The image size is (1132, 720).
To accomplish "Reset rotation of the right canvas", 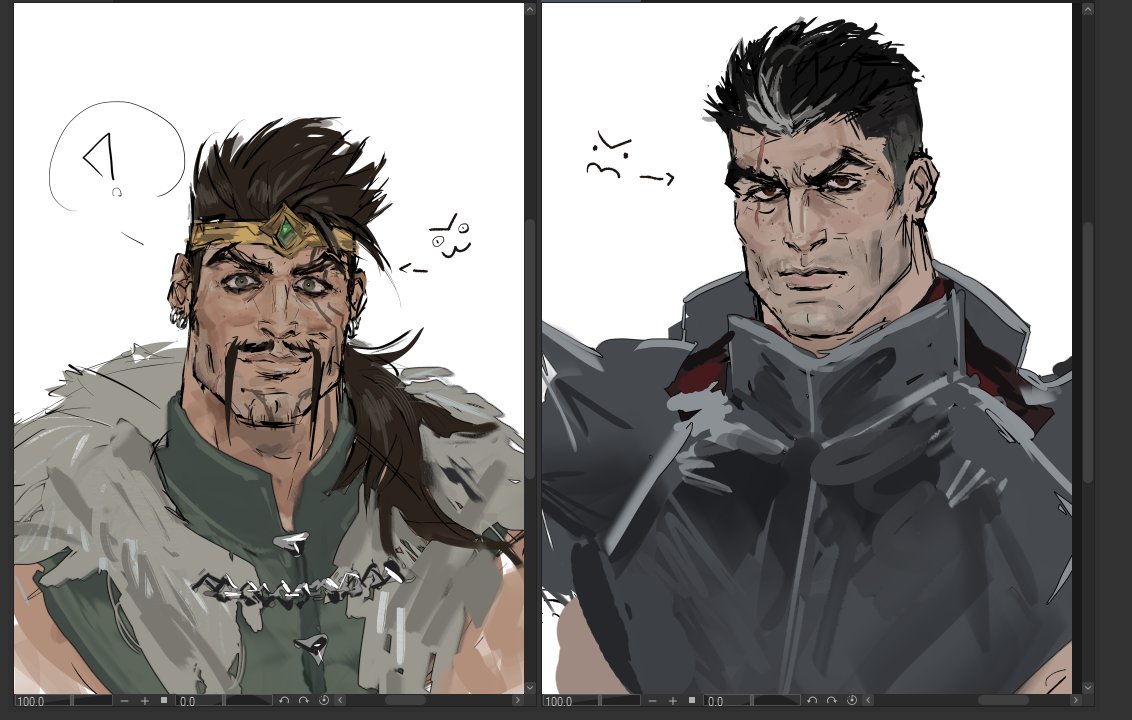I will pyautogui.click(x=852, y=701).
